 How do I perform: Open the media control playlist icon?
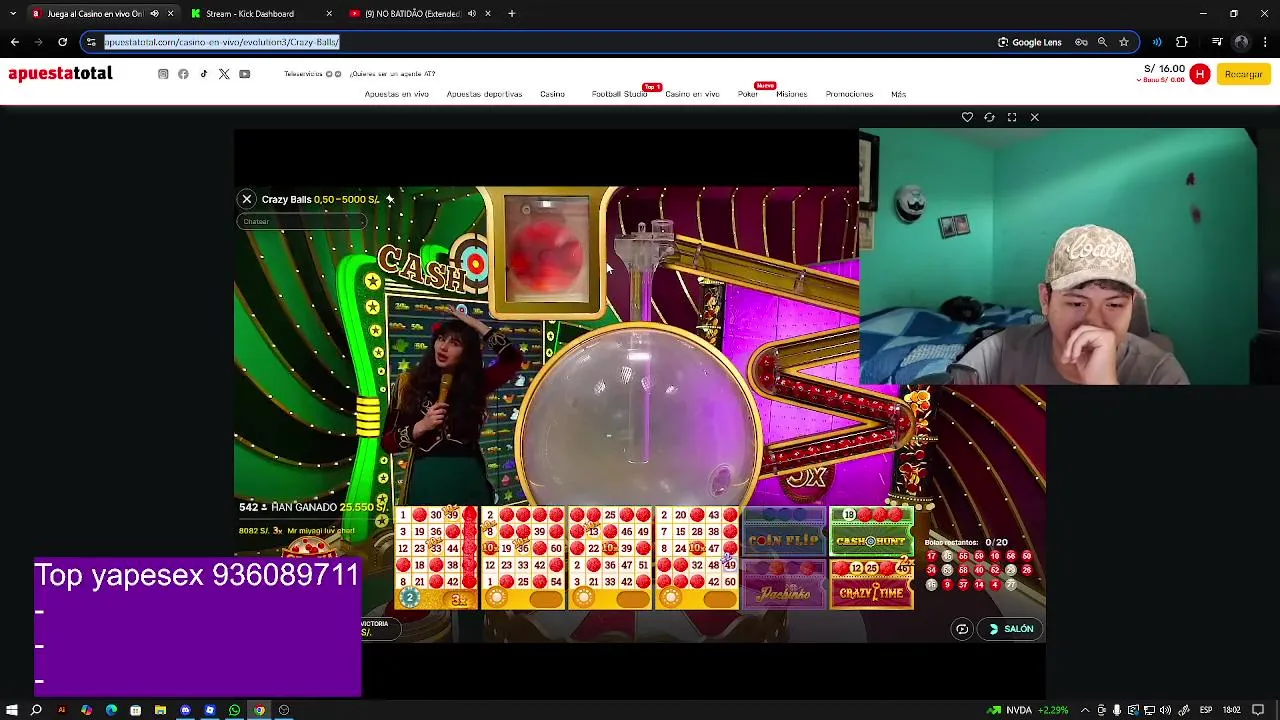click(x=1217, y=42)
